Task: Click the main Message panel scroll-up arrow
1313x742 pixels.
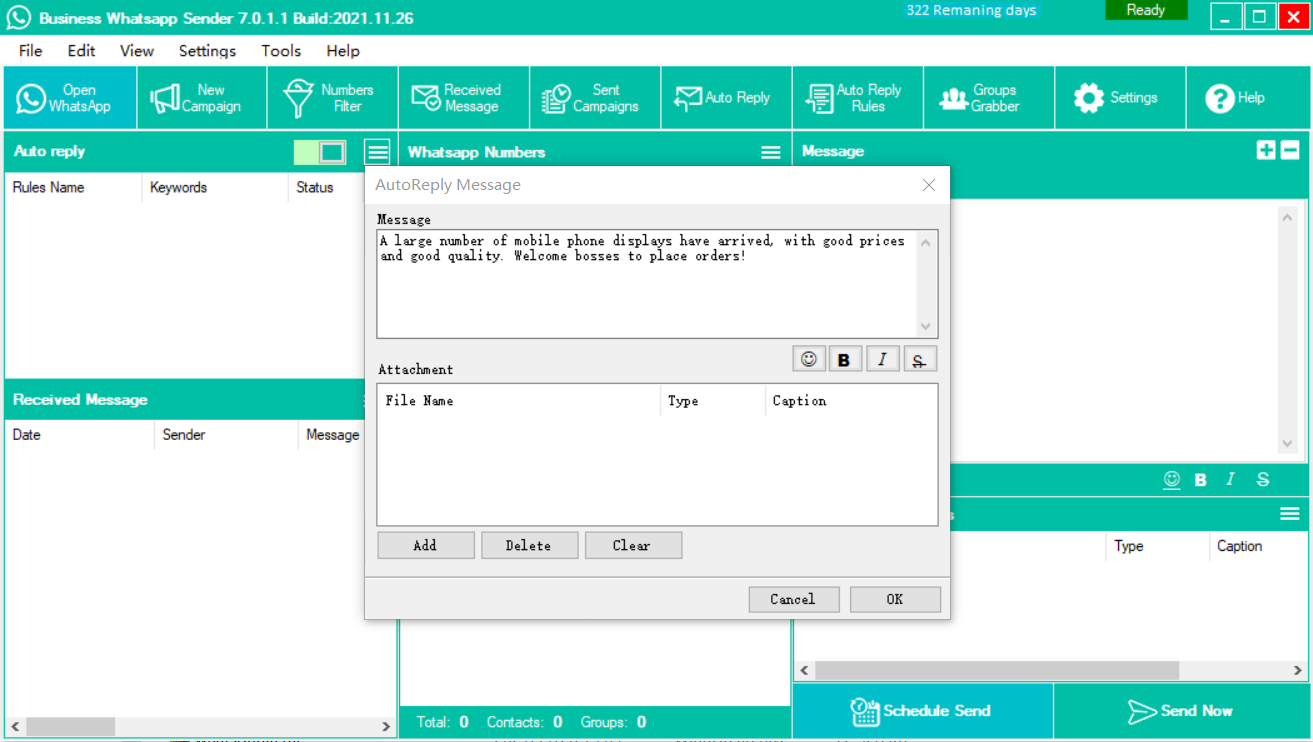Action: [x=1288, y=217]
